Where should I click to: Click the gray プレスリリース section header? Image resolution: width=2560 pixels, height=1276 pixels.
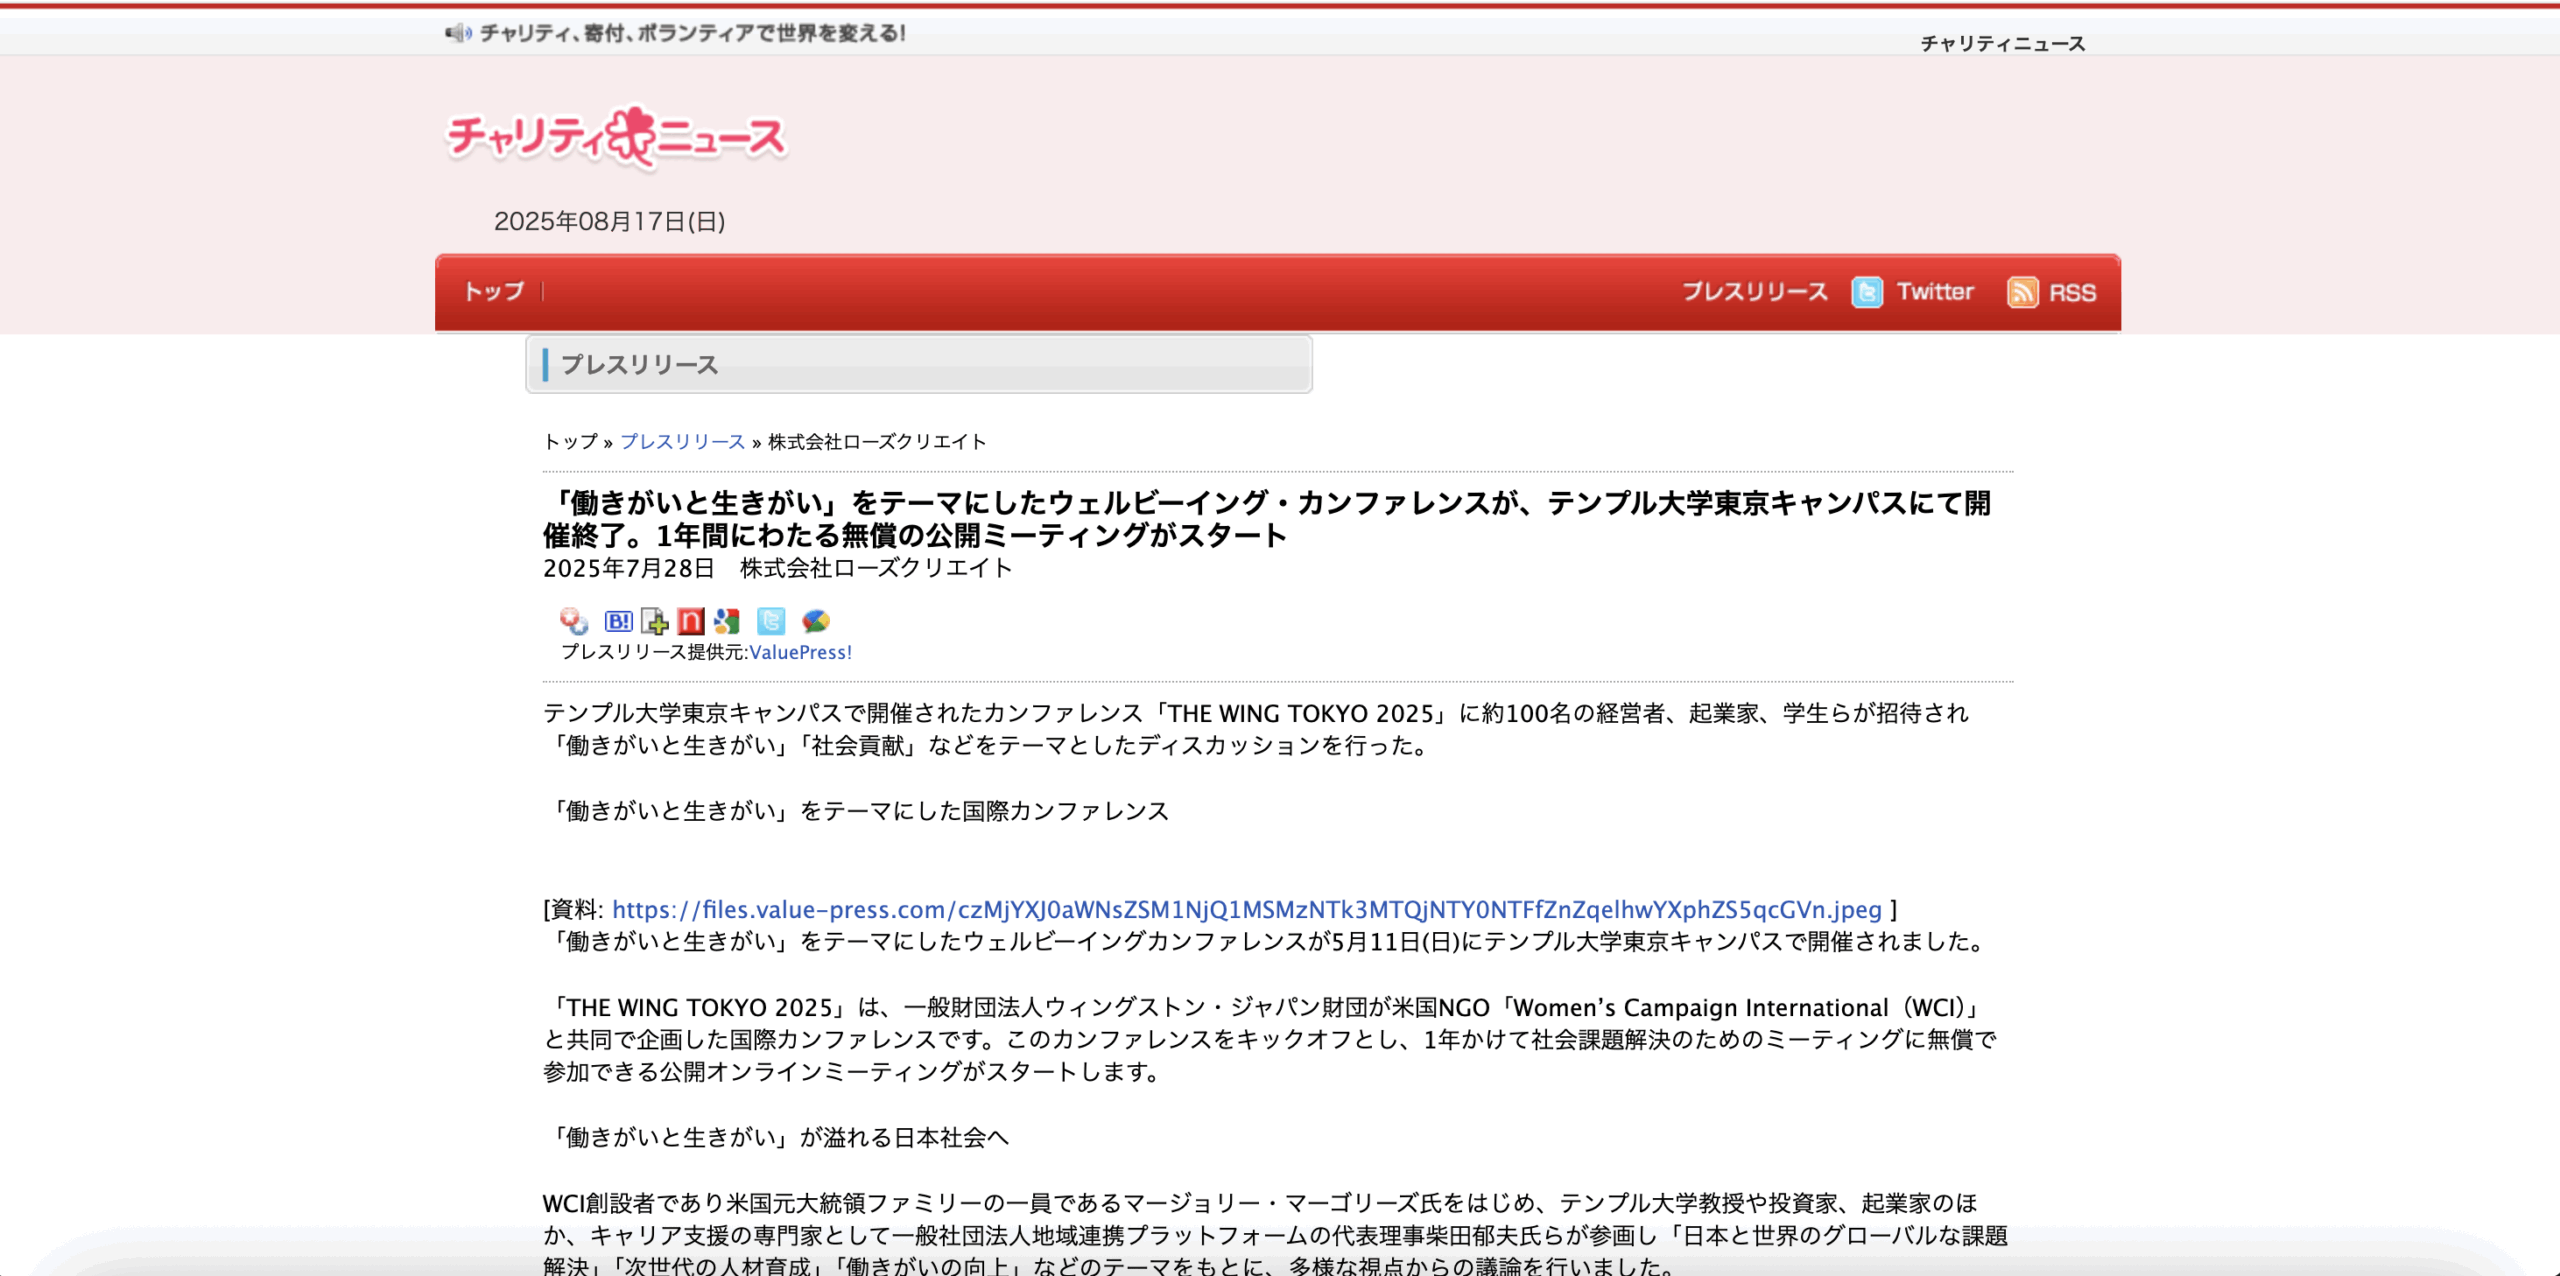(x=919, y=364)
